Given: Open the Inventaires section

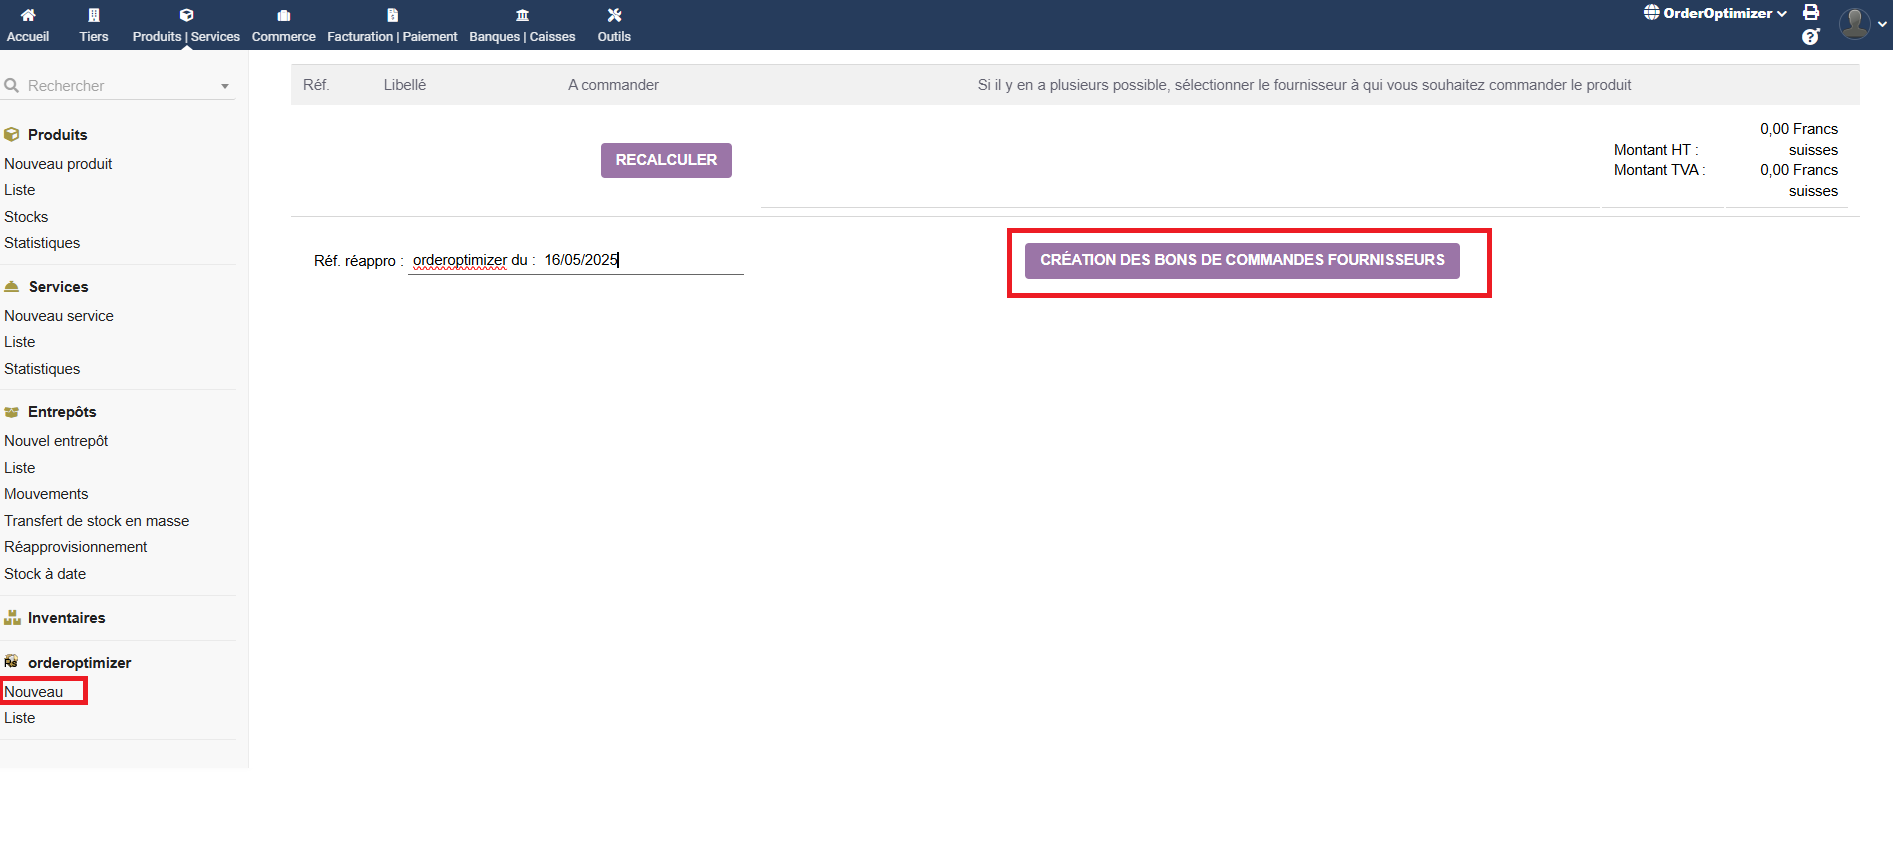Looking at the screenshot, I should [66, 618].
